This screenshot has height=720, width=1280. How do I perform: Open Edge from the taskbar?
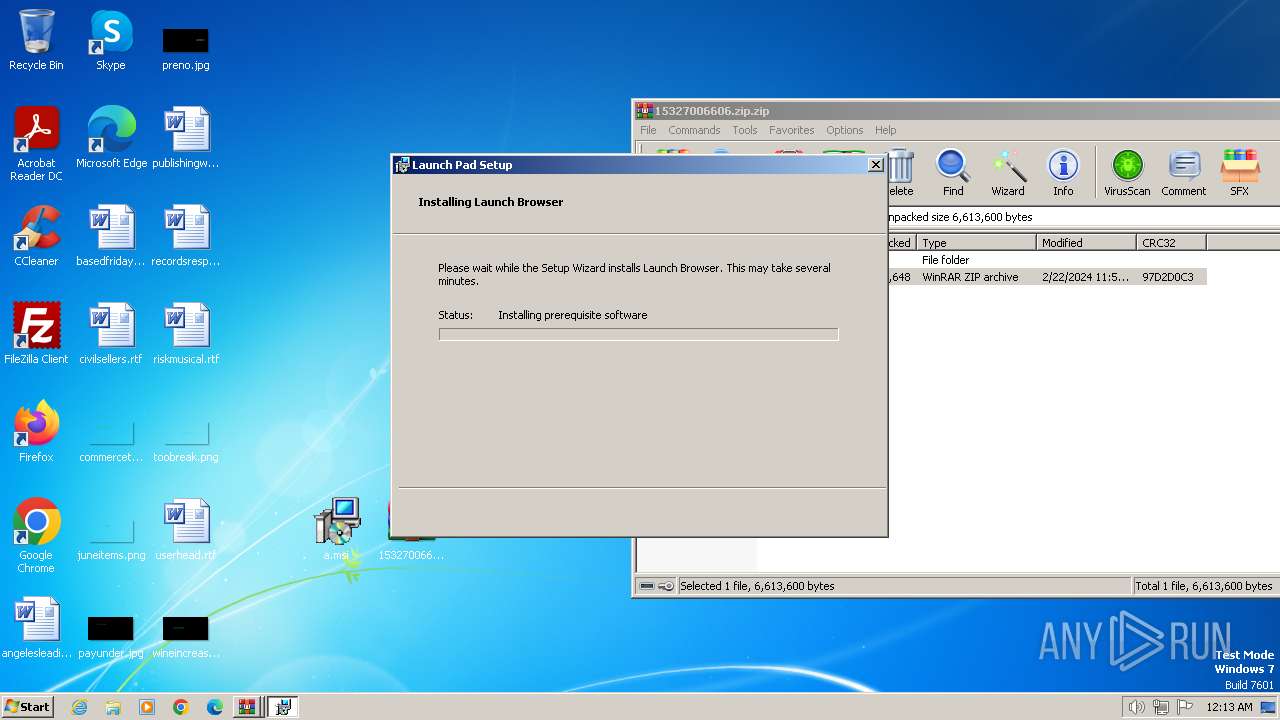(215, 707)
